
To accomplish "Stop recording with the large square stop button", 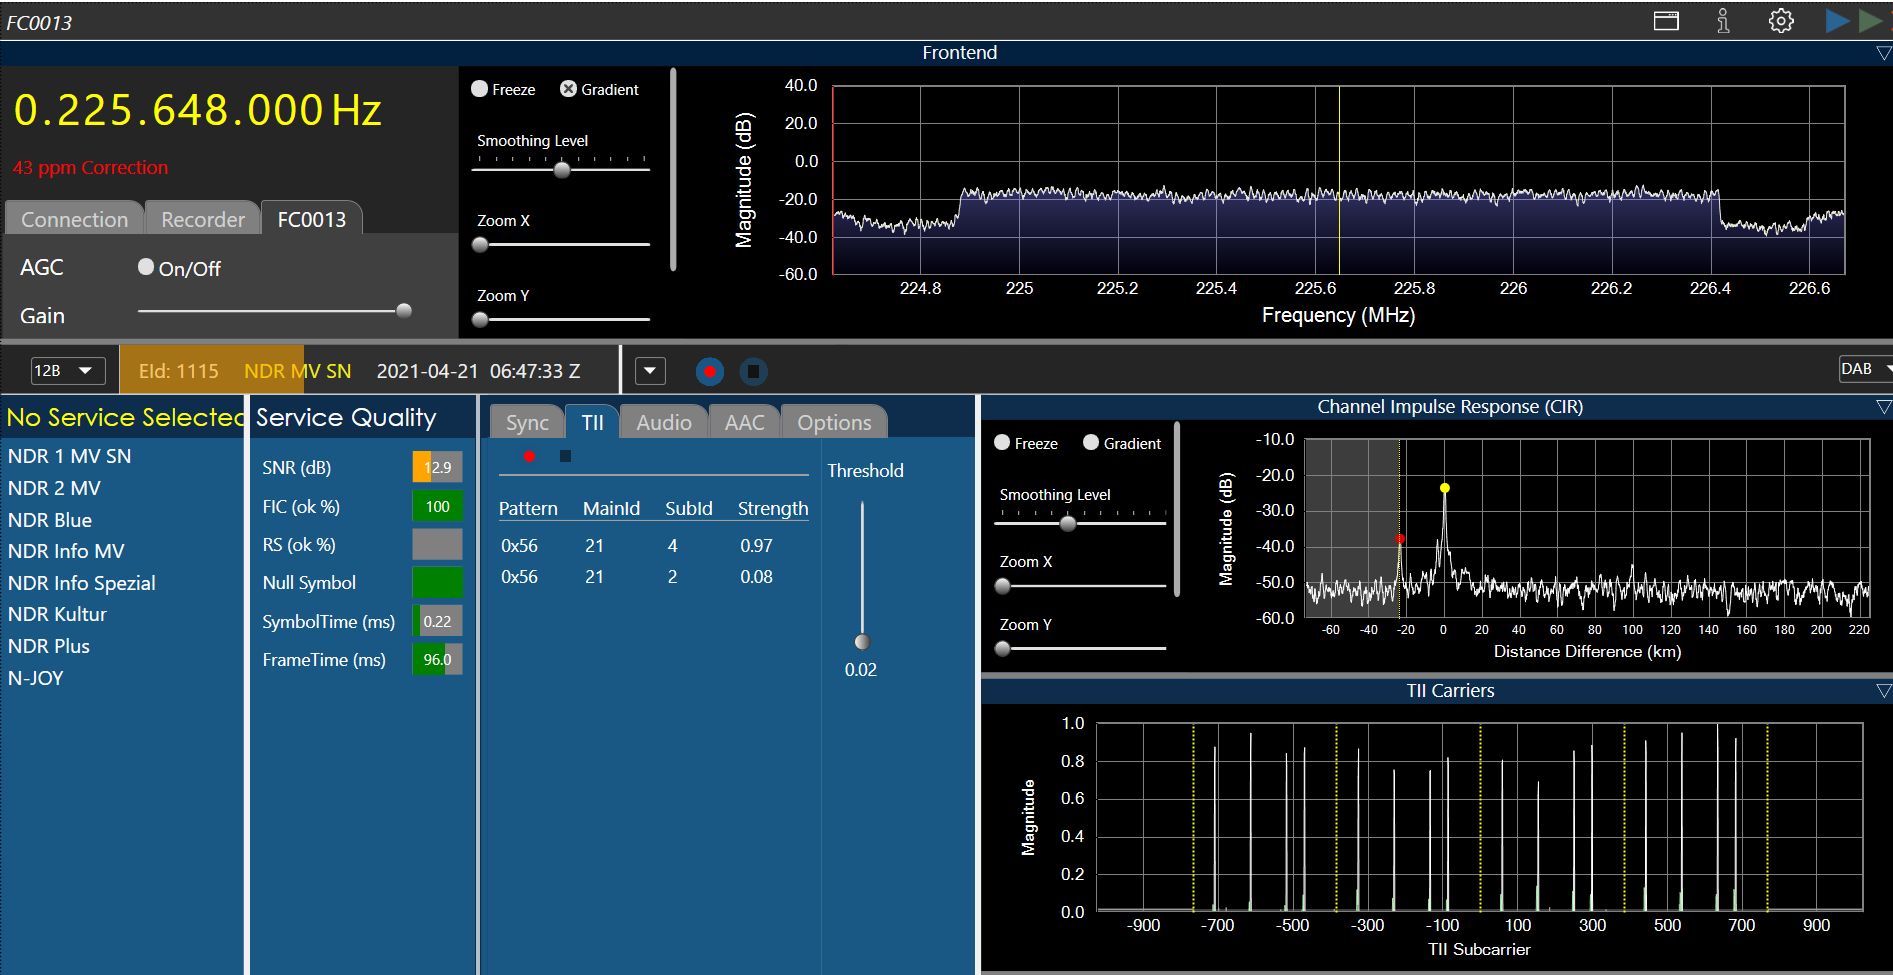I will coord(753,372).
